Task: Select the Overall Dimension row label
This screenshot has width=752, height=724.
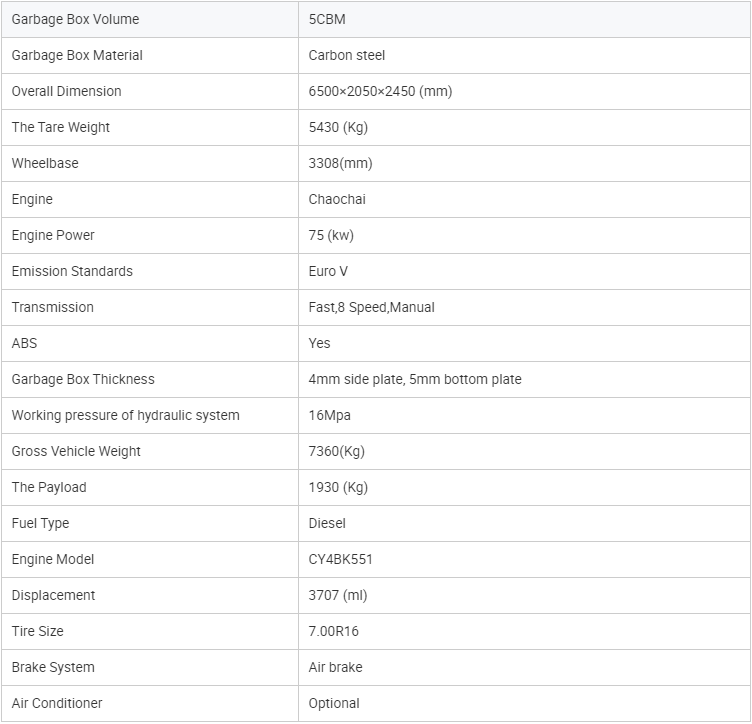Action: click(x=66, y=92)
